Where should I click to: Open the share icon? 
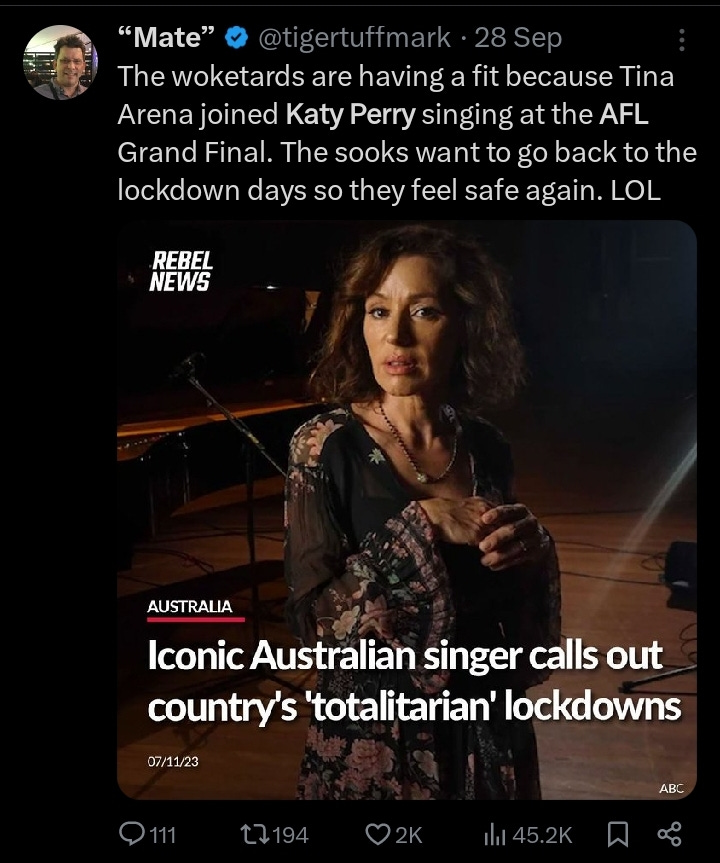[669, 834]
